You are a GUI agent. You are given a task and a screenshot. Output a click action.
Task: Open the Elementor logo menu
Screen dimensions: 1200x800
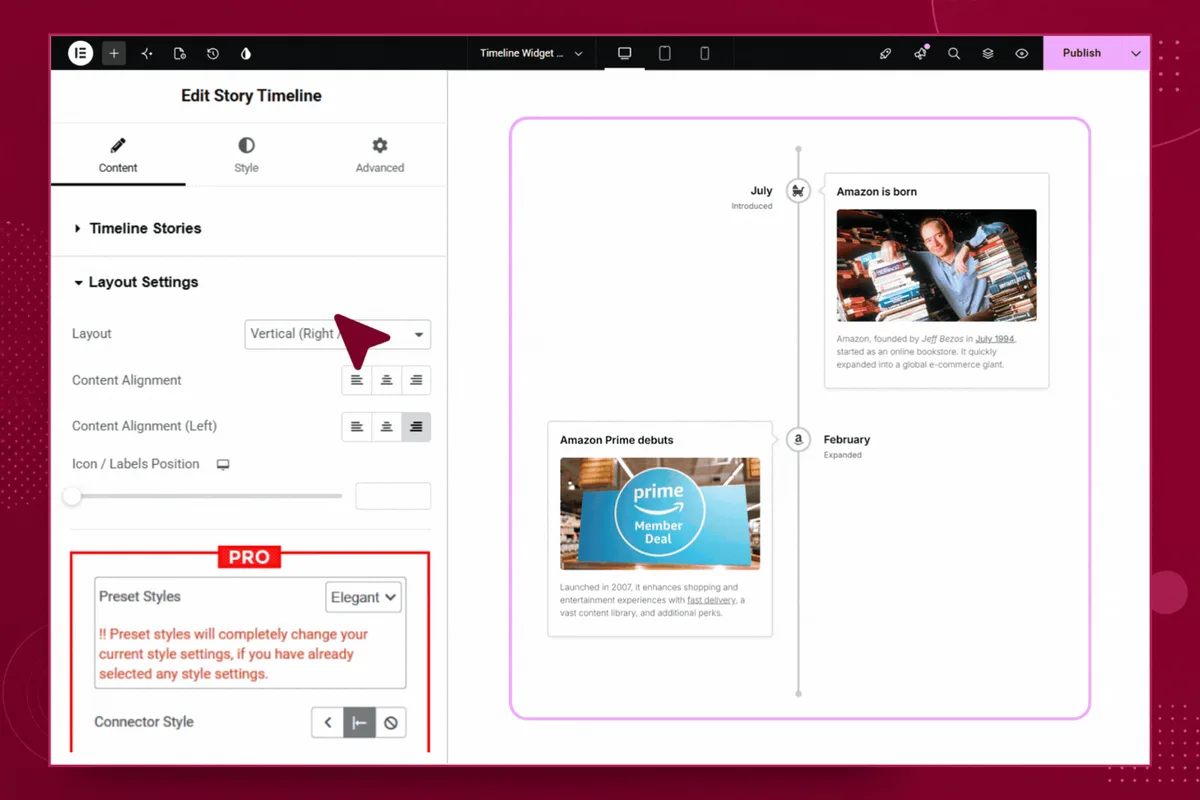tap(80, 53)
